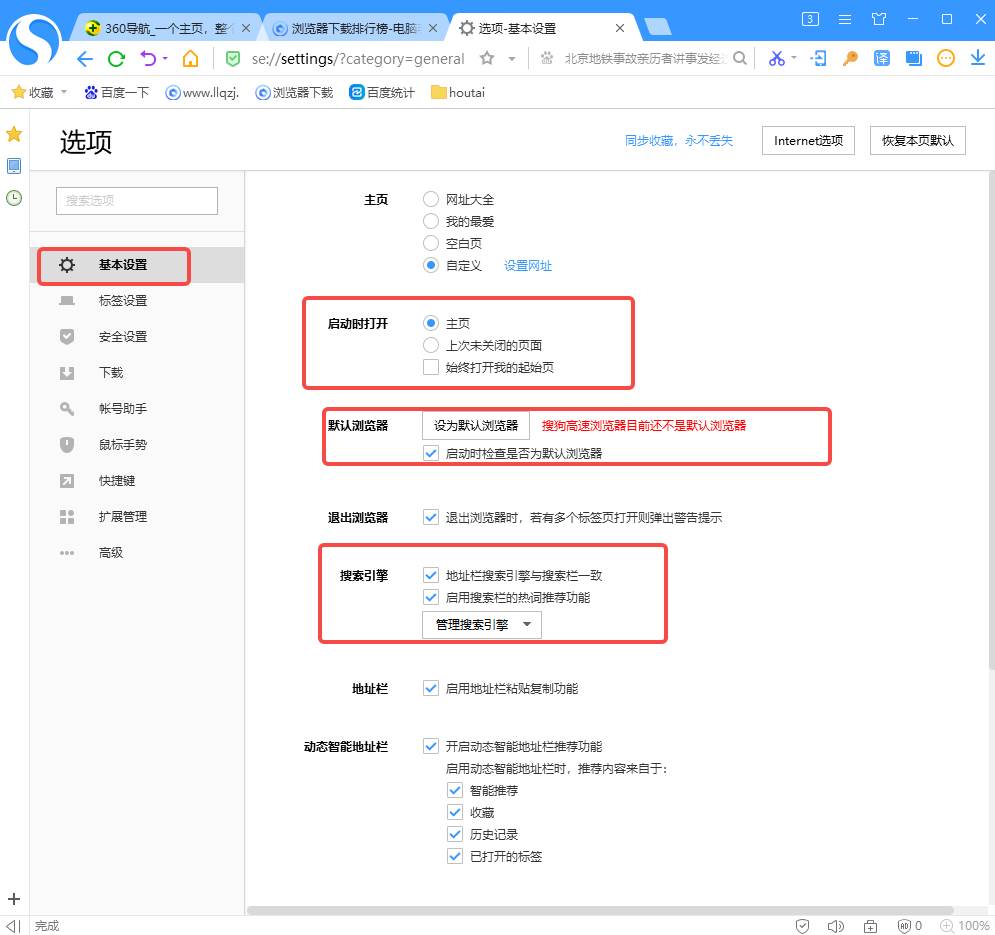Open the orange key password icon
The height and width of the screenshot is (935, 995).
point(850,58)
